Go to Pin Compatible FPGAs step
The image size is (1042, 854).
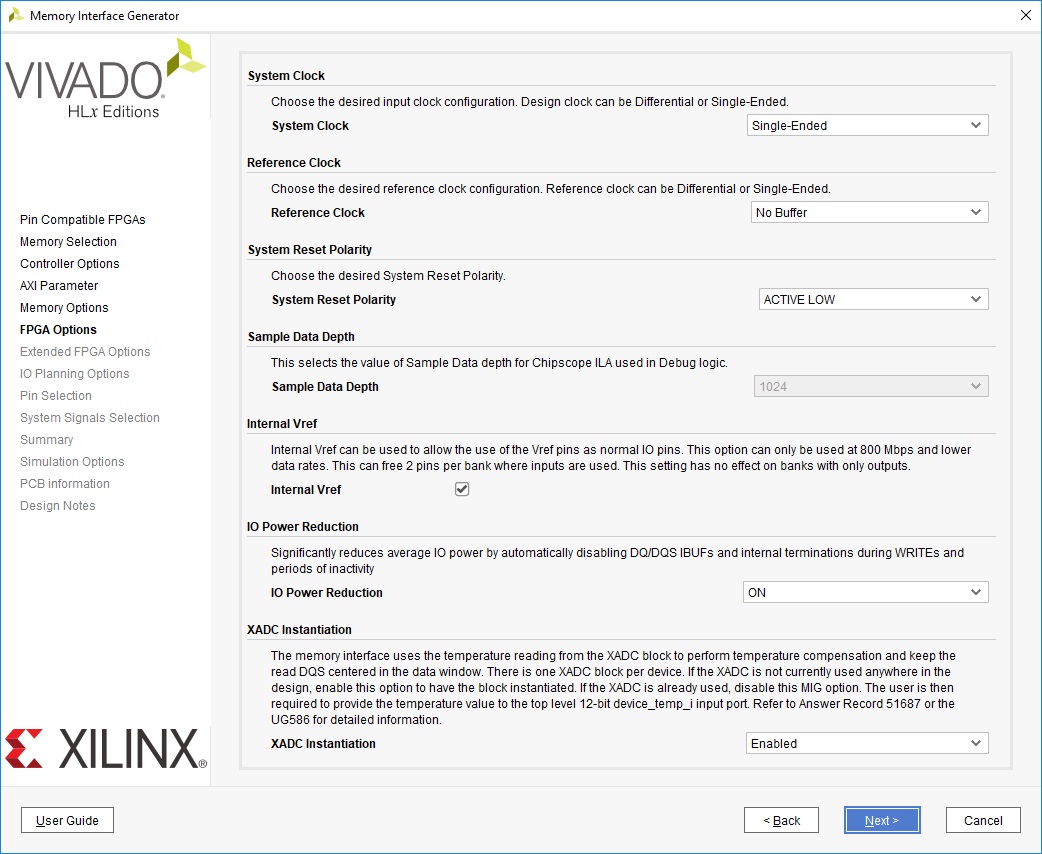(x=83, y=220)
